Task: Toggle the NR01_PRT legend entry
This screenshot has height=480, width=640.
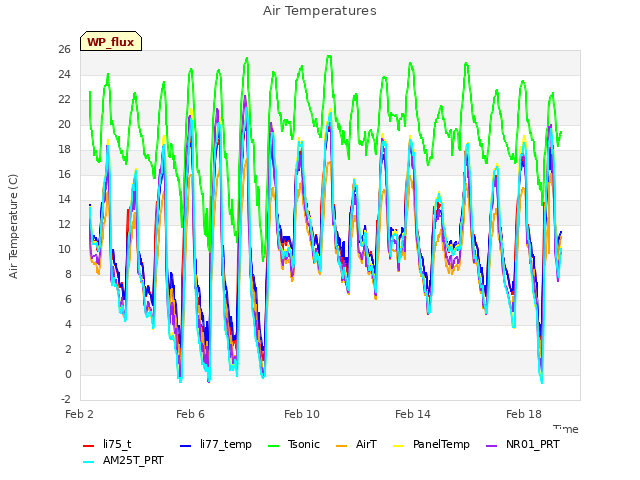Action: 522,444
